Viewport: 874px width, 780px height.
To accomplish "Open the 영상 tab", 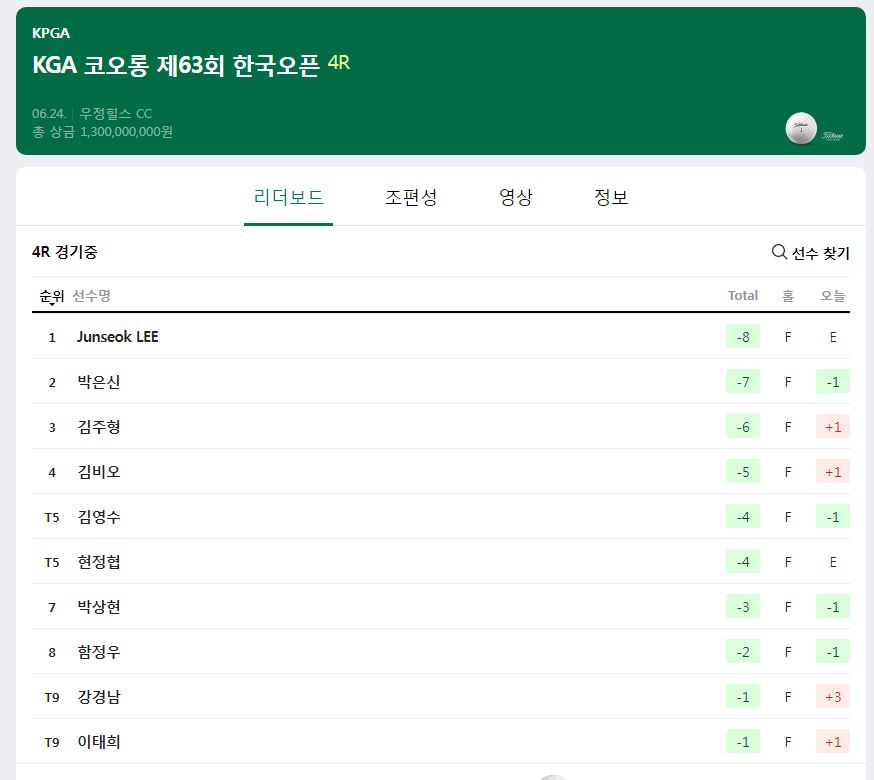I will 516,197.
